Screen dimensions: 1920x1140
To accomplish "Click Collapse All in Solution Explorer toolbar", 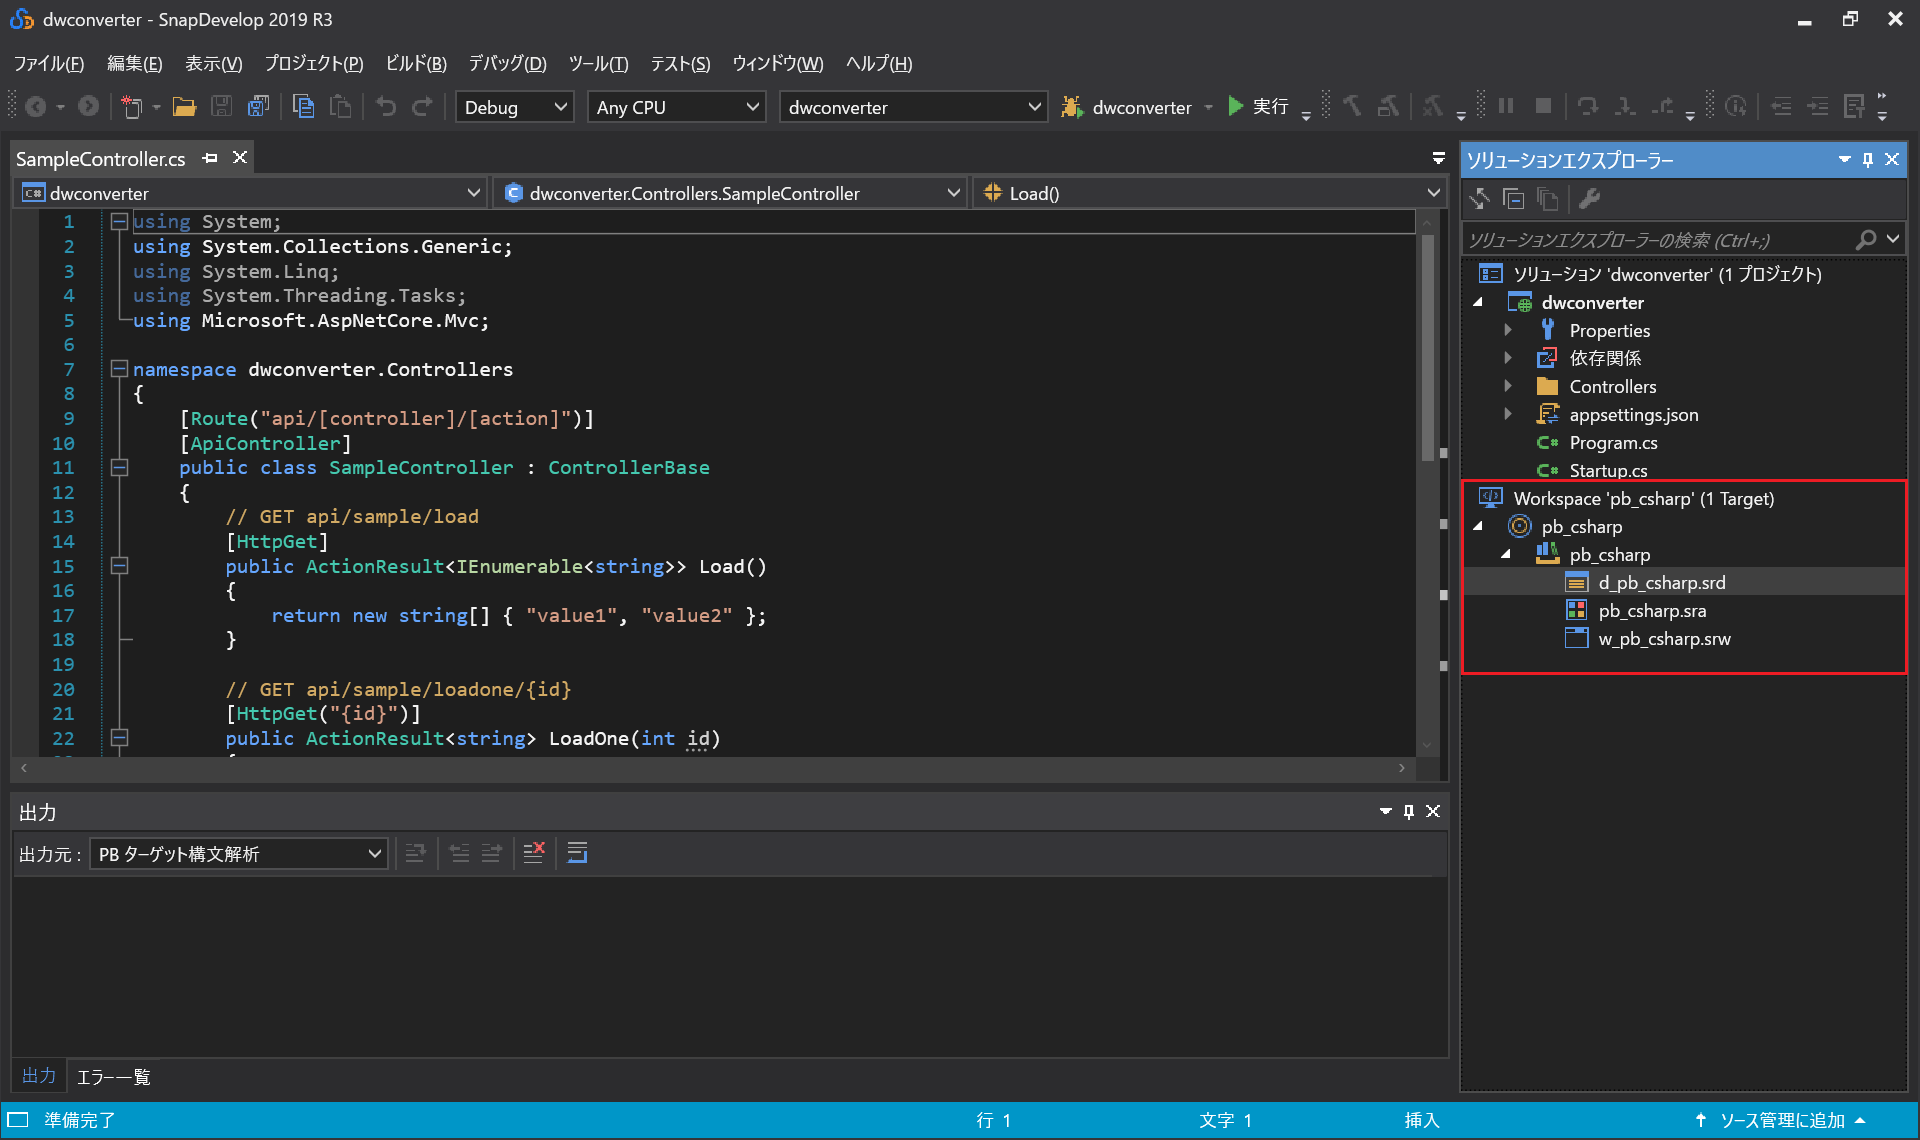I will coord(1514,200).
